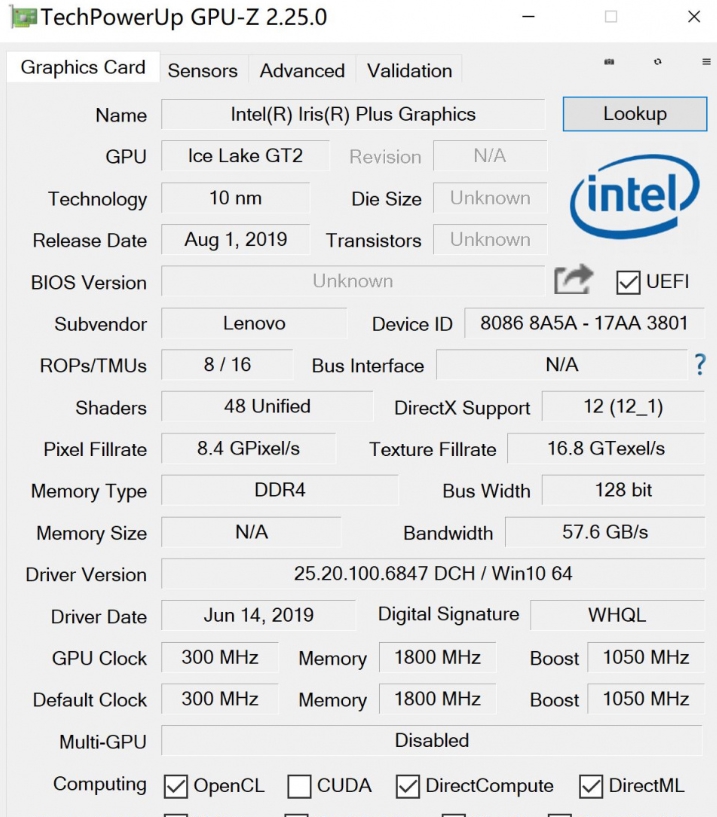Viewport: 717px width, 817px height.
Task: Toggle the DirectML checkbox
Action: [591, 786]
